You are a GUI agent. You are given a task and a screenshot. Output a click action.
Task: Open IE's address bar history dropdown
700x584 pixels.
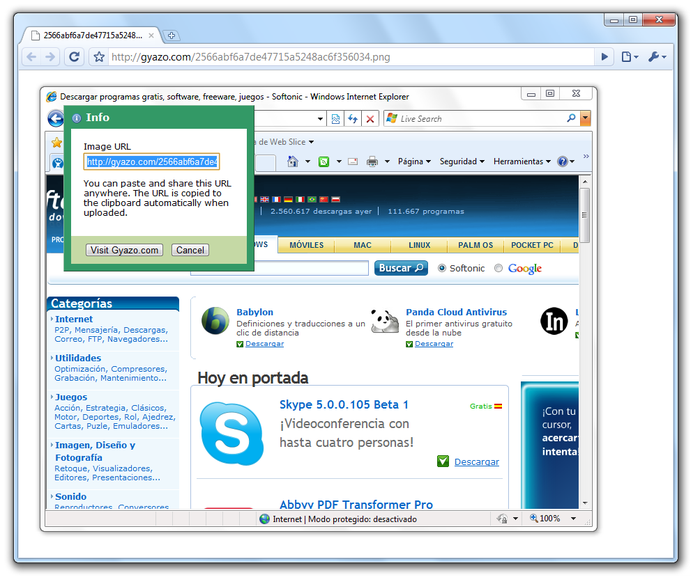coord(320,119)
